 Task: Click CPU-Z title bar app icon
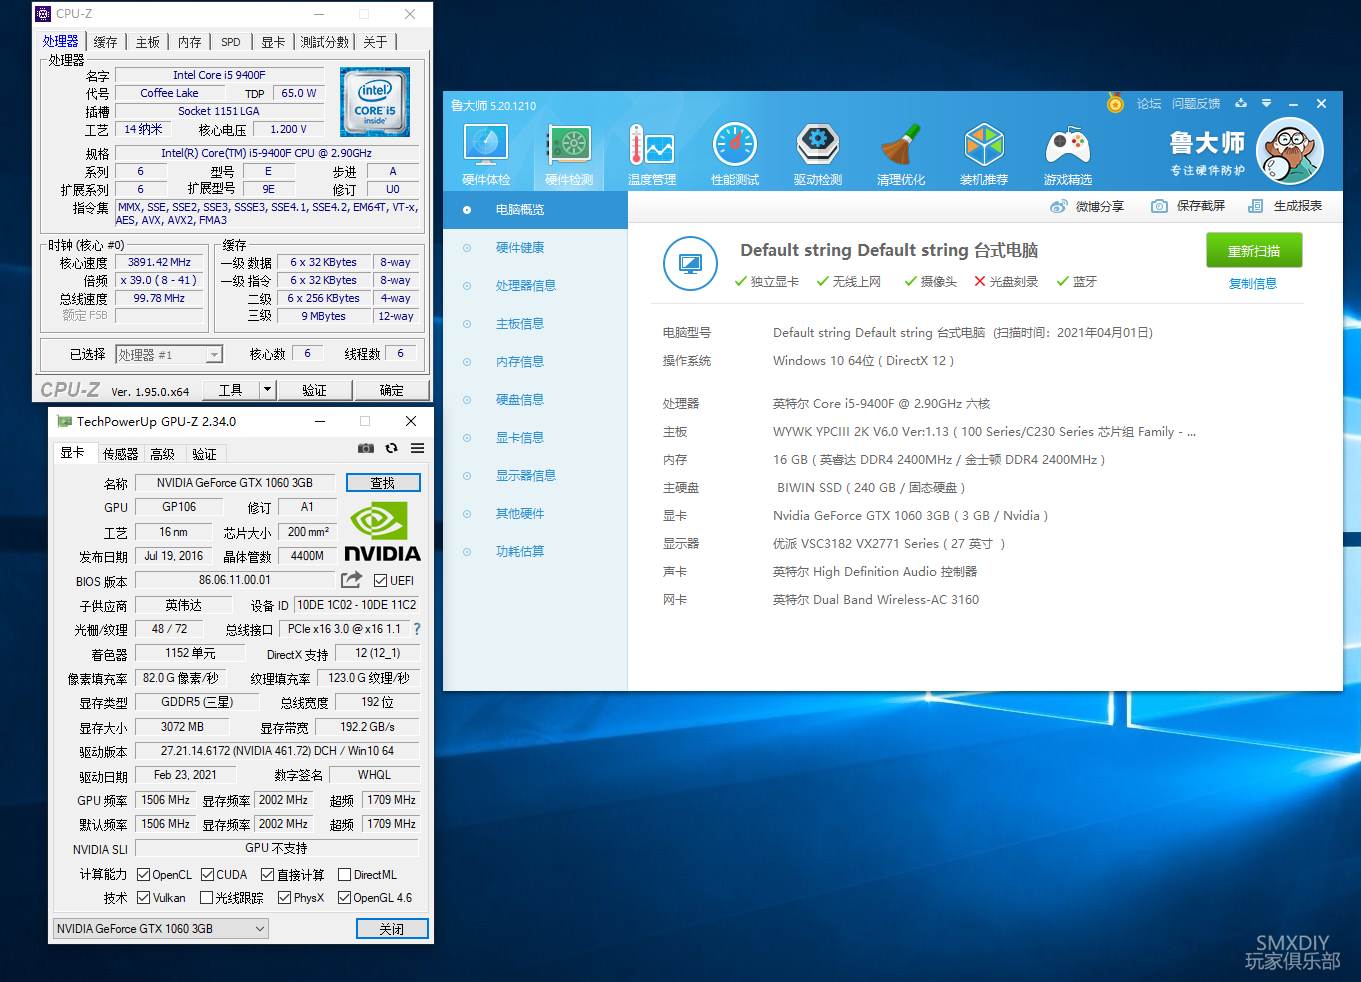point(43,14)
